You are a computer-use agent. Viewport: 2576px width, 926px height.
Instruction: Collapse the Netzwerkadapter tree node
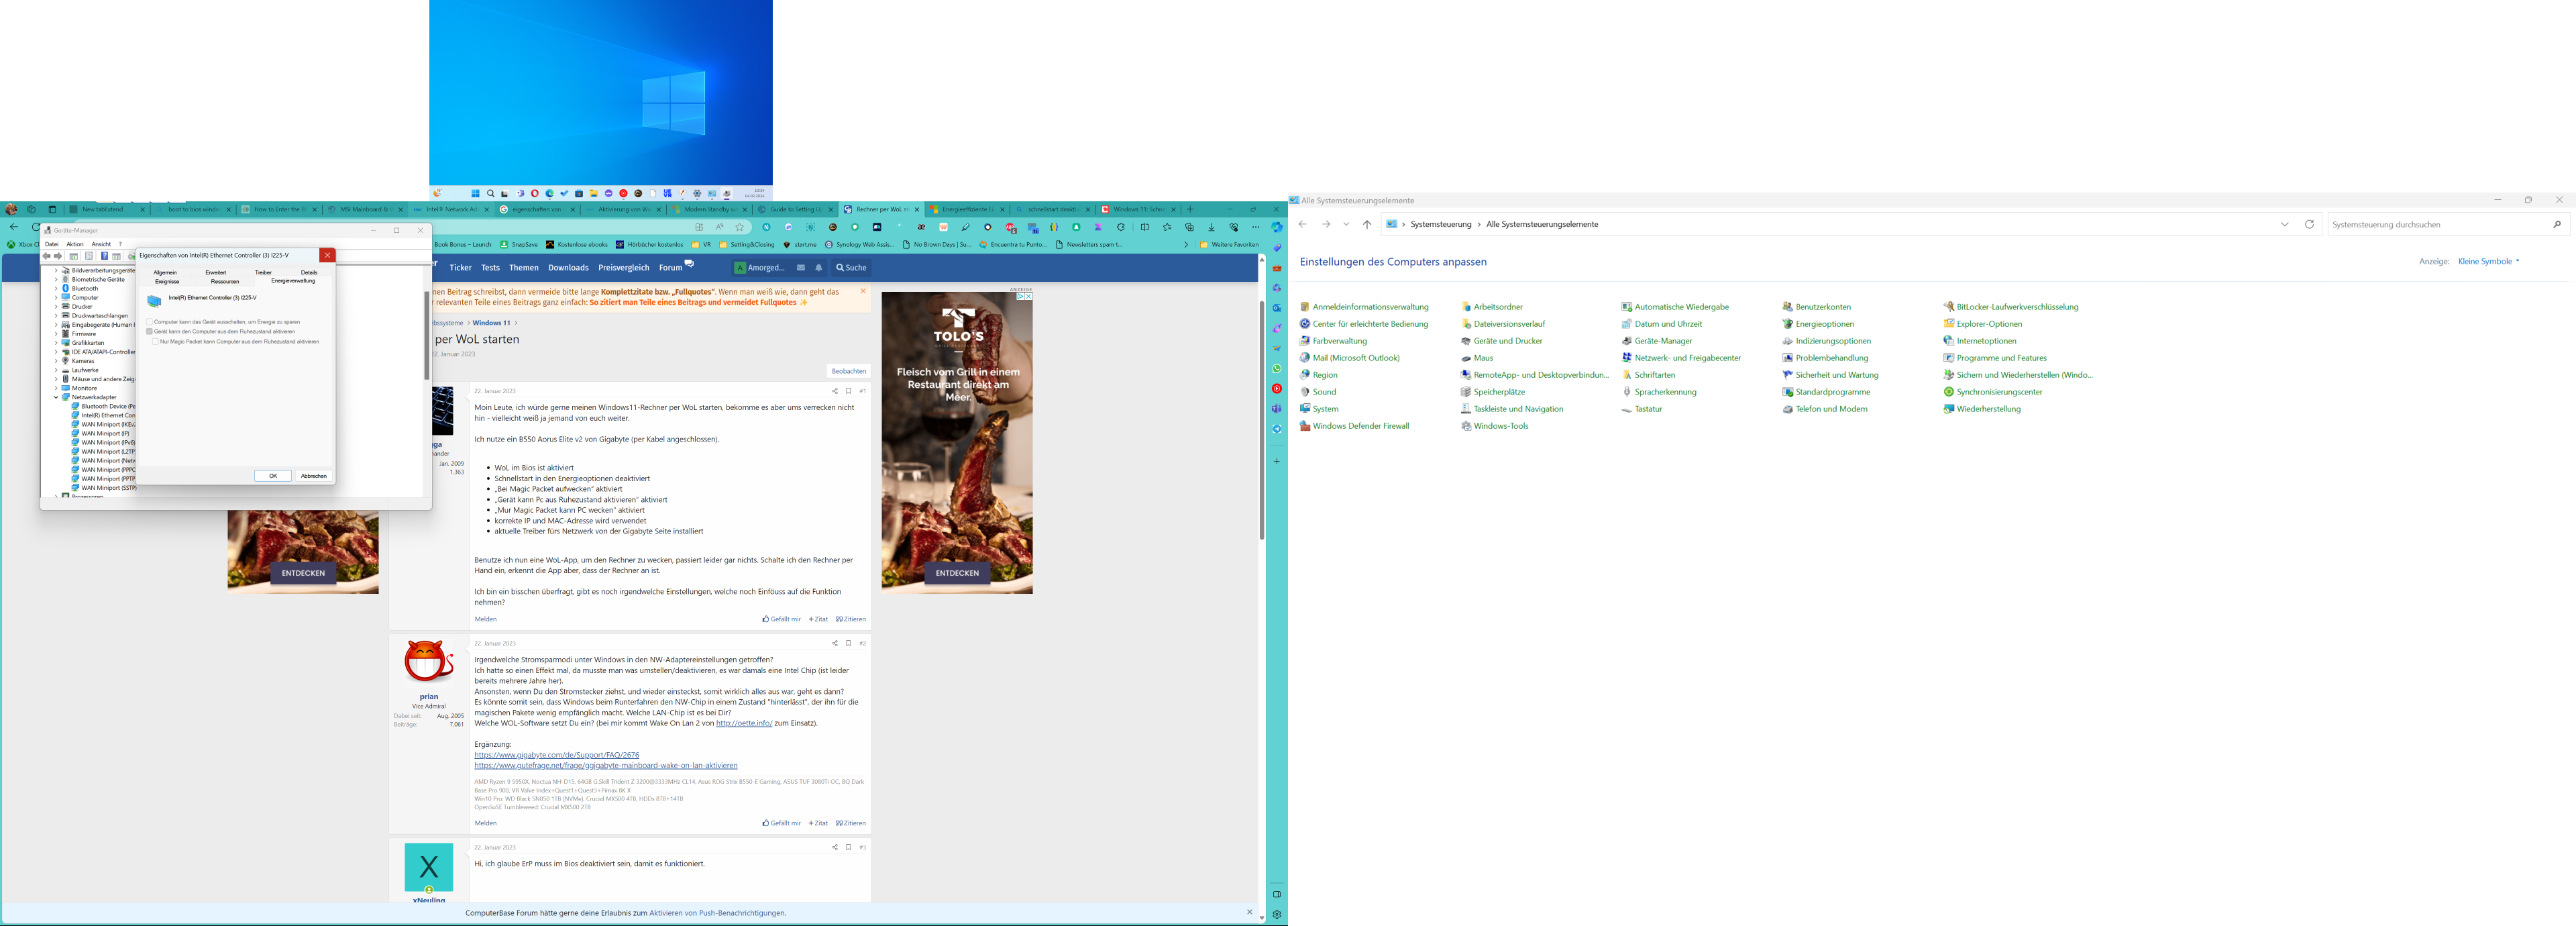tap(56, 397)
